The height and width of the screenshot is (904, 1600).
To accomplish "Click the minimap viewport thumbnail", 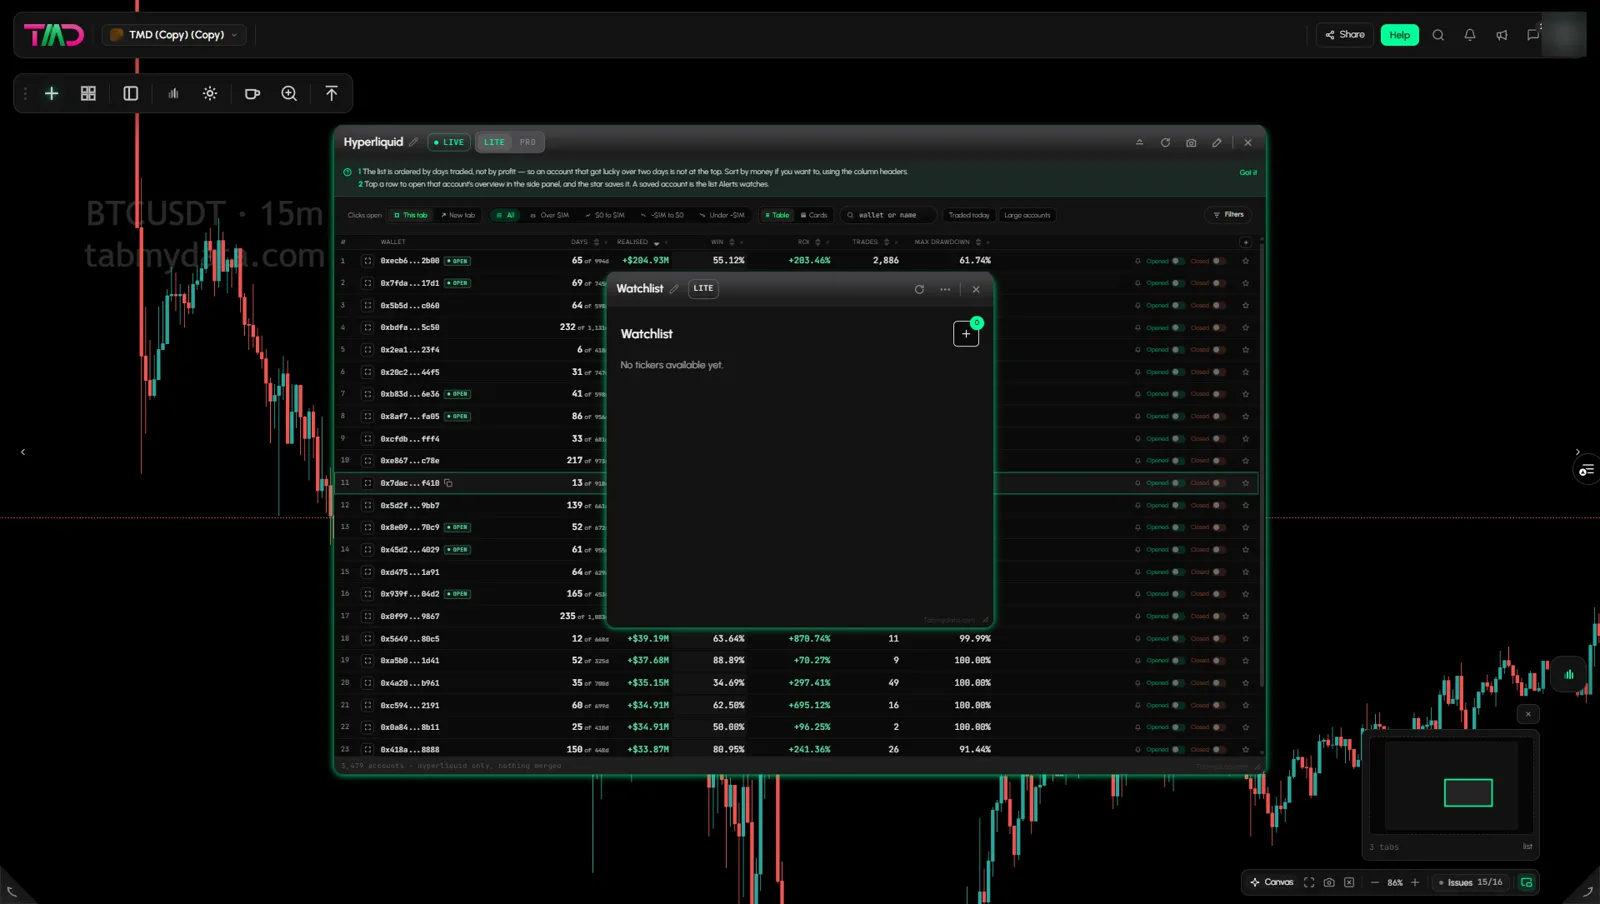I will 1468,793.
